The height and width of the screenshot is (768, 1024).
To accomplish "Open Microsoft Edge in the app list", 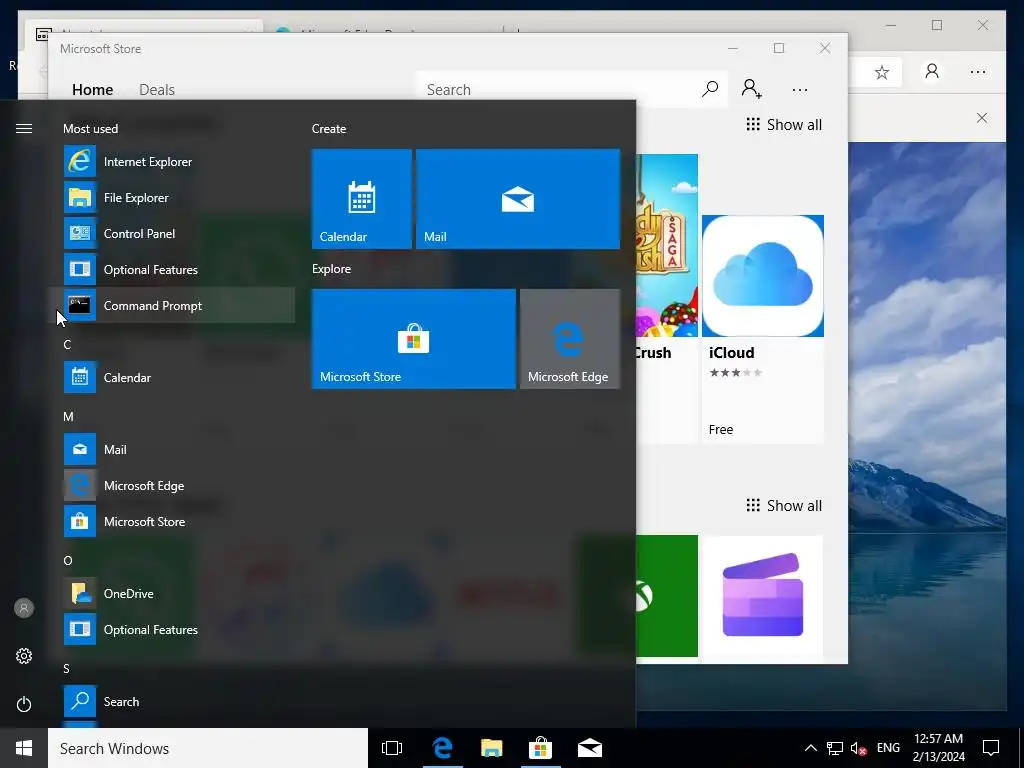I will pos(172,485).
